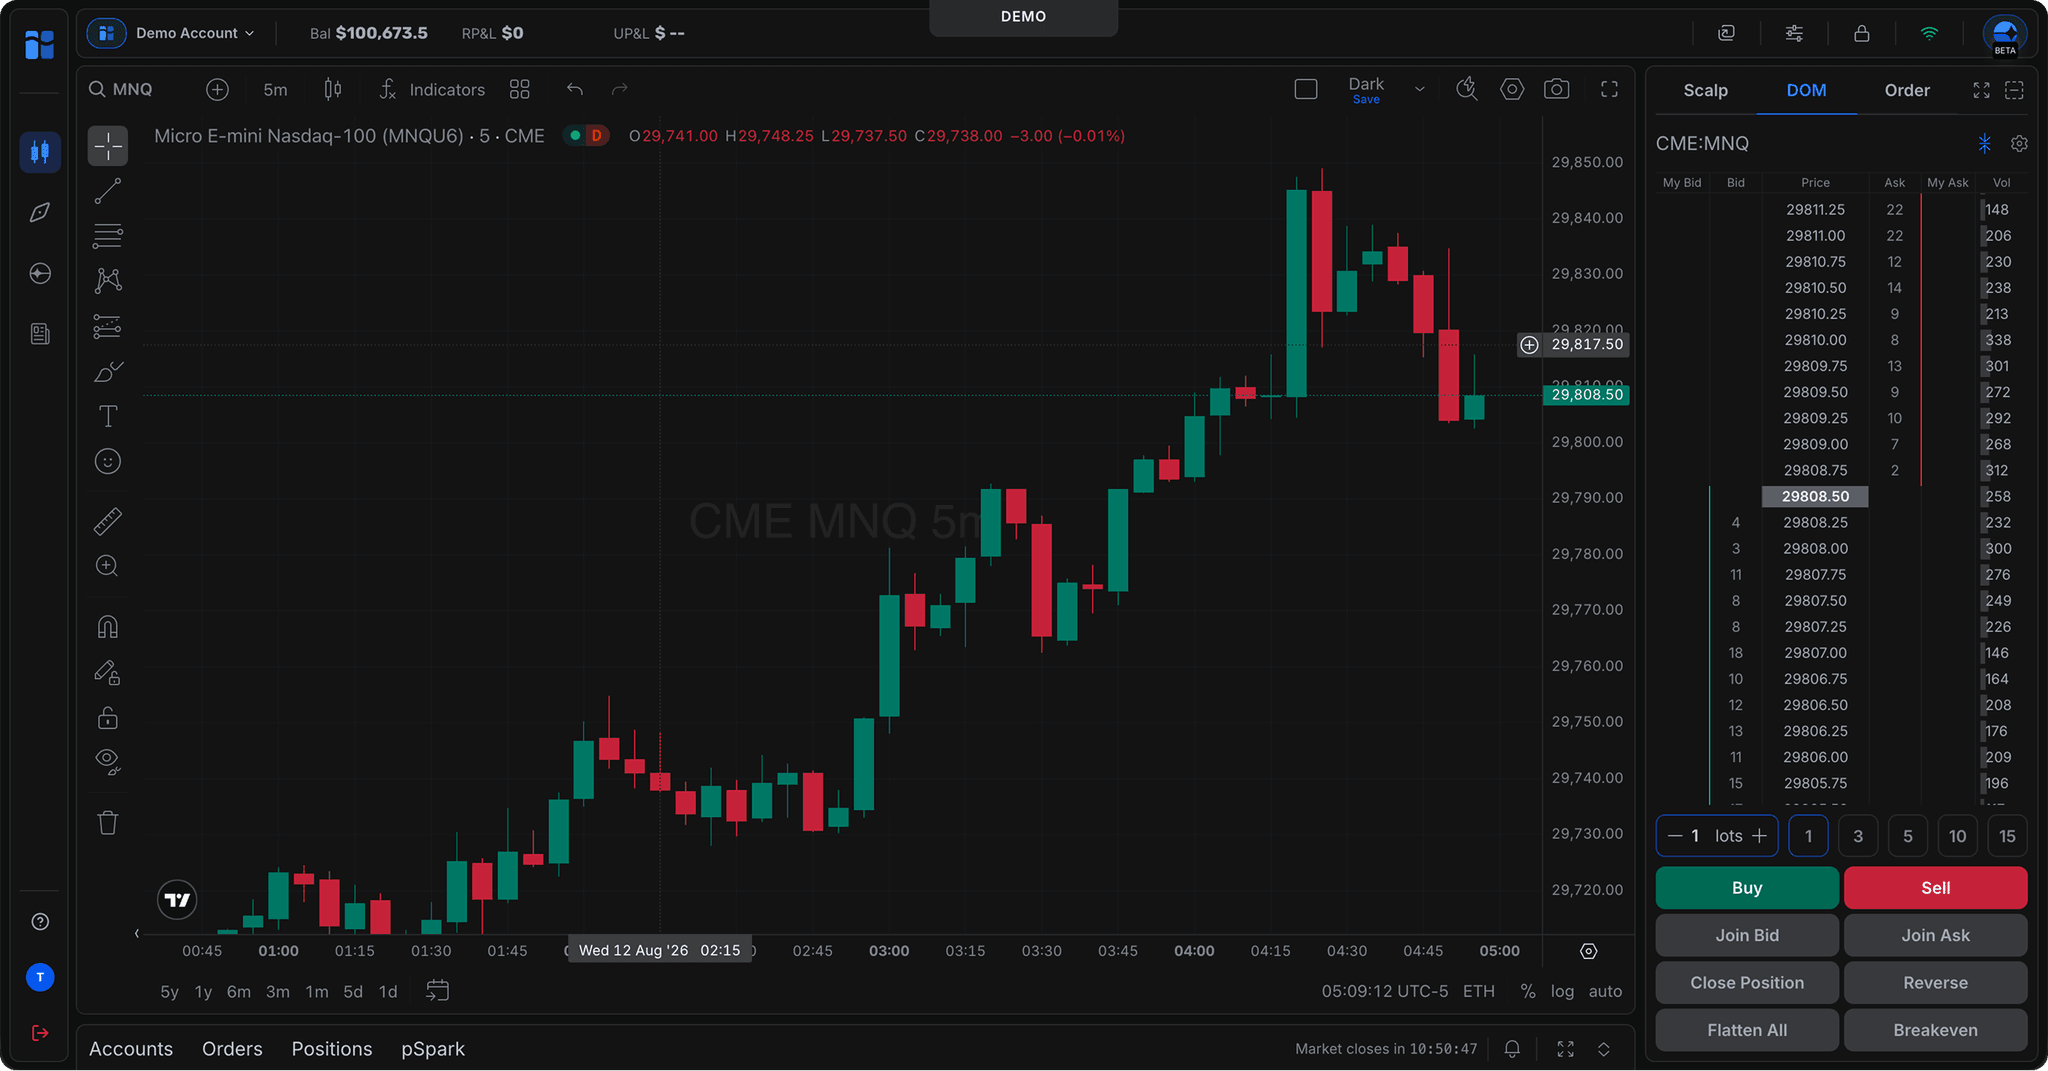Screen dimensions: 2048x1071
Task: Toggle percent scale on price axis
Action: click(1528, 991)
